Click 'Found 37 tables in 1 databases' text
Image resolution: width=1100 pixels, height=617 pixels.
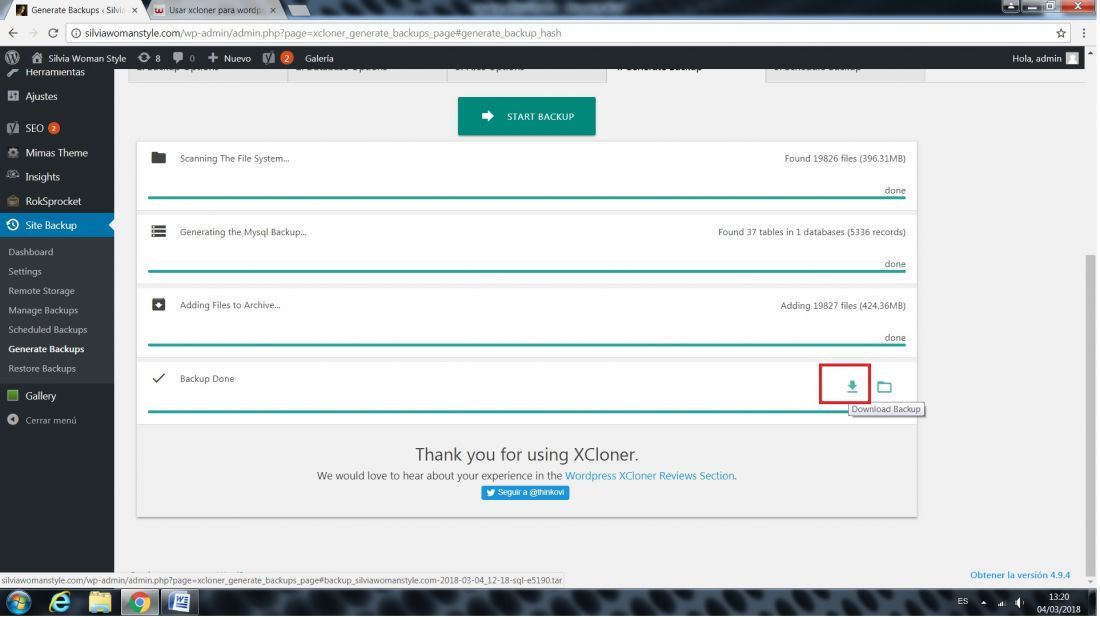[813, 232]
